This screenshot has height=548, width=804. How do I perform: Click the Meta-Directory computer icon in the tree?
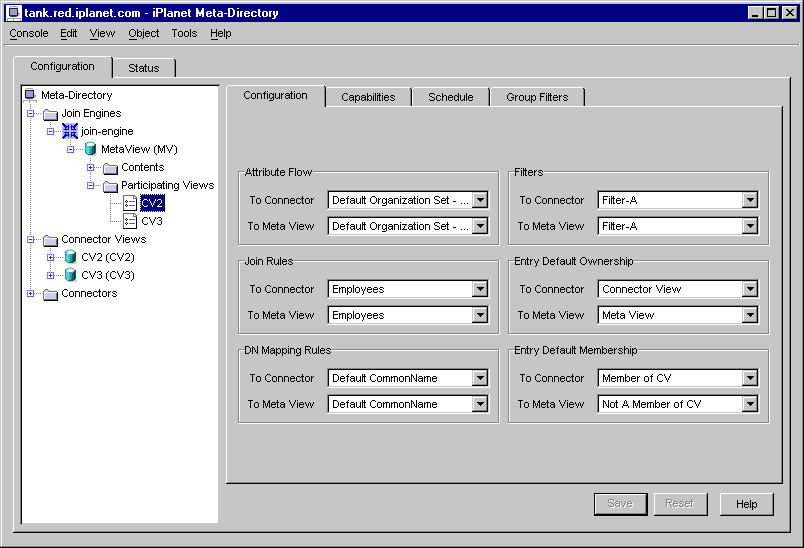(30, 95)
